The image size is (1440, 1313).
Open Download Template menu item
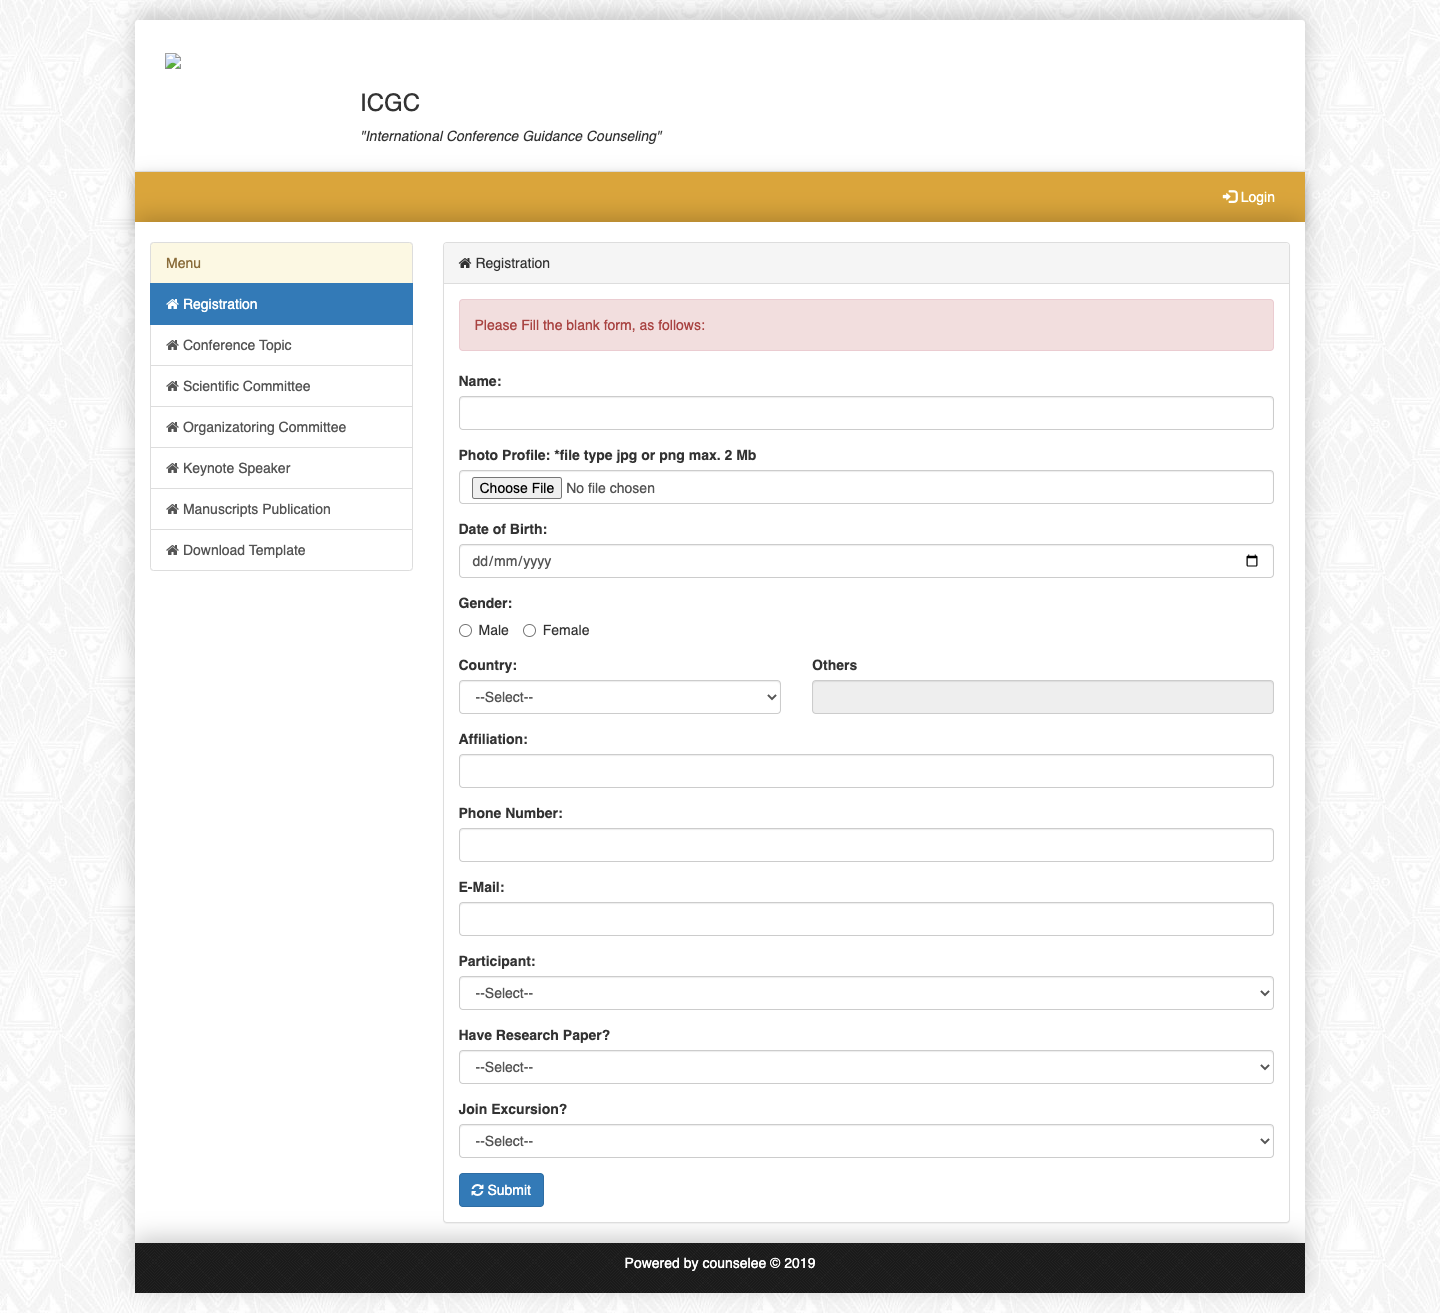[281, 550]
